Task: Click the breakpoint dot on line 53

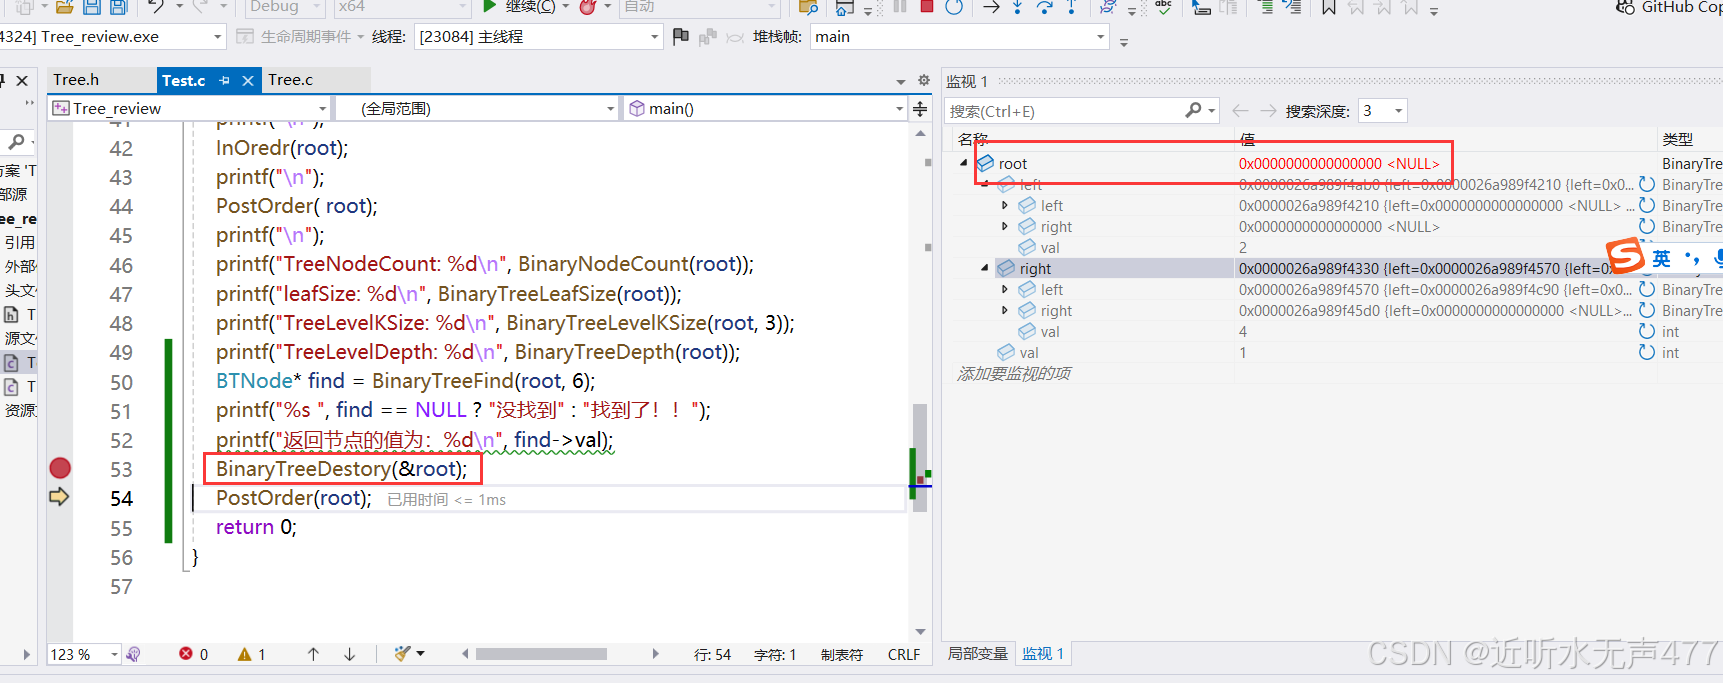Action: [60, 468]
